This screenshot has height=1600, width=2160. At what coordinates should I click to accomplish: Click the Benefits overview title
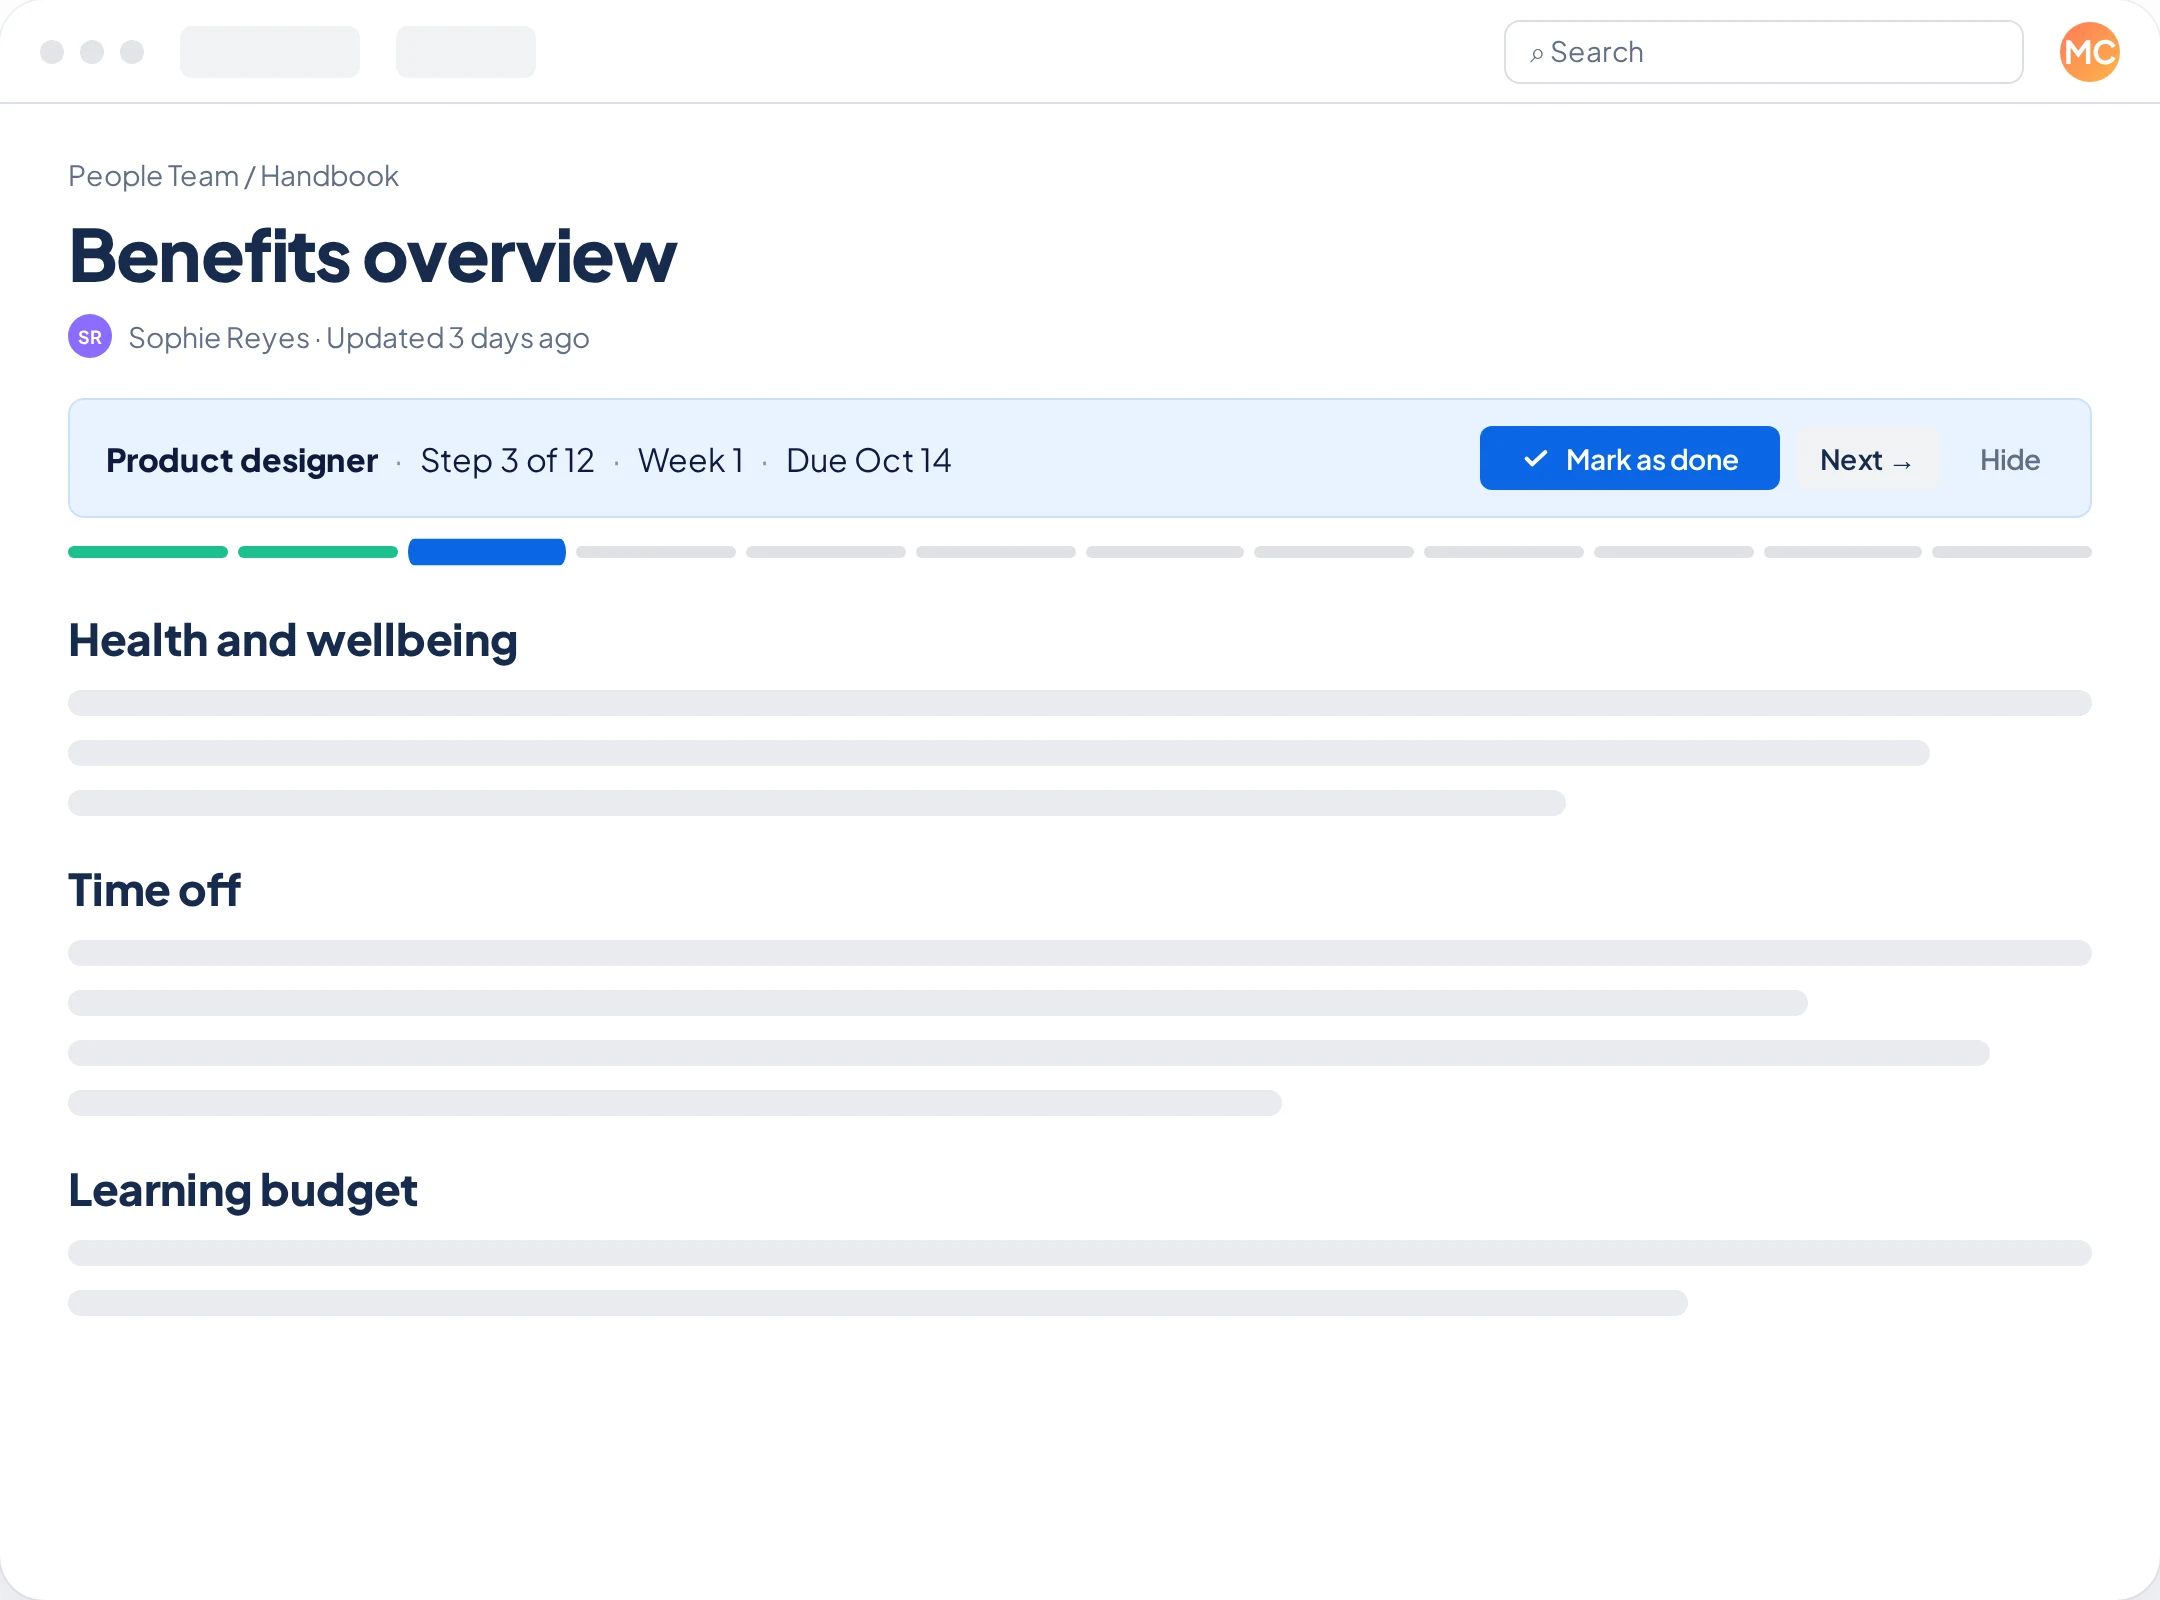[372, 257]
